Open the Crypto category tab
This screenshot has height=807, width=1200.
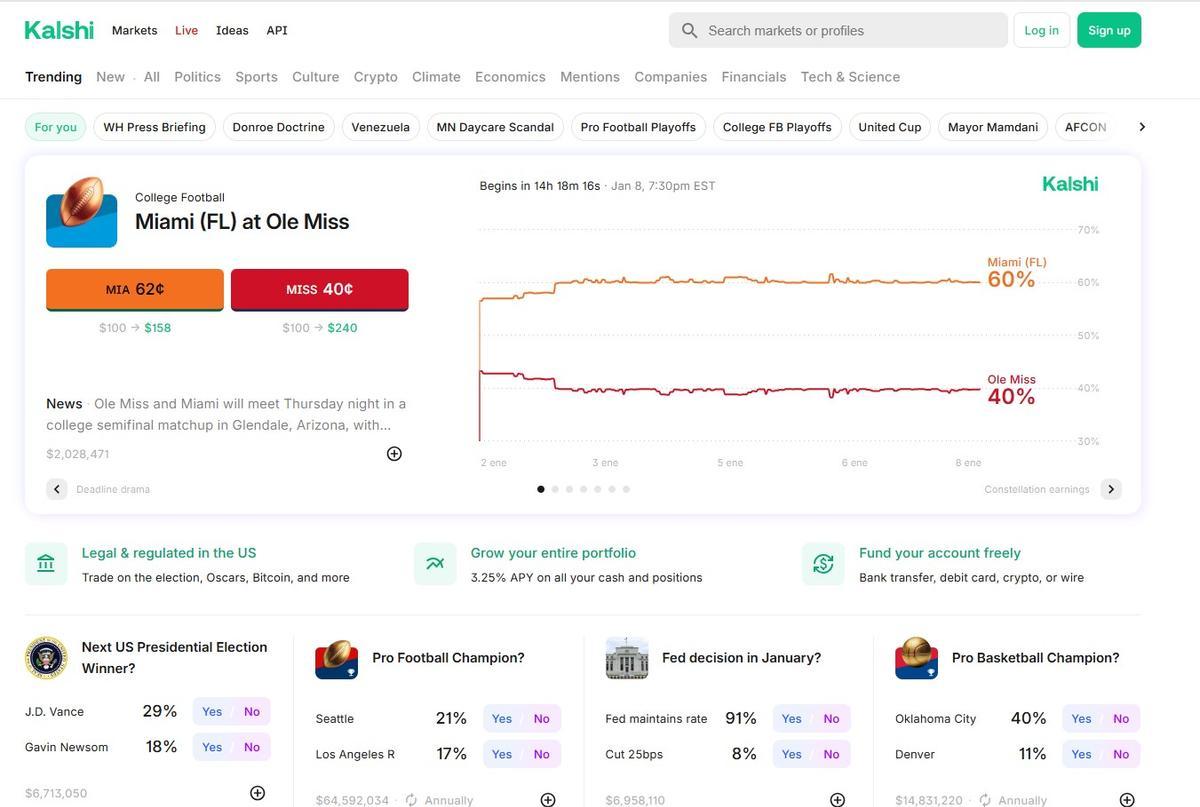tap(375, 77)
